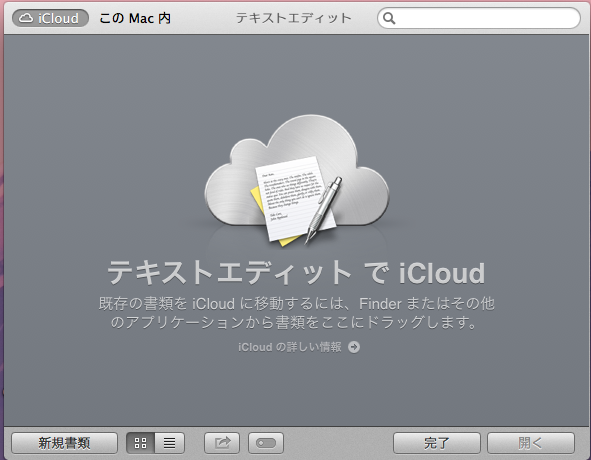Click the drag-documents description text
591x460 pixels.
(296, 313)
